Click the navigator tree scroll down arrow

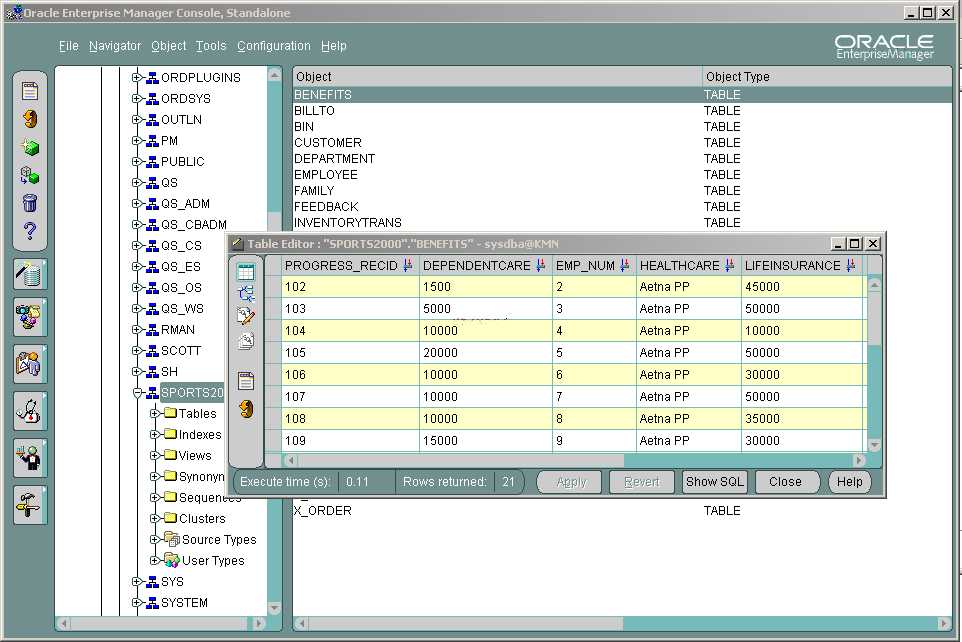point(274,608)
